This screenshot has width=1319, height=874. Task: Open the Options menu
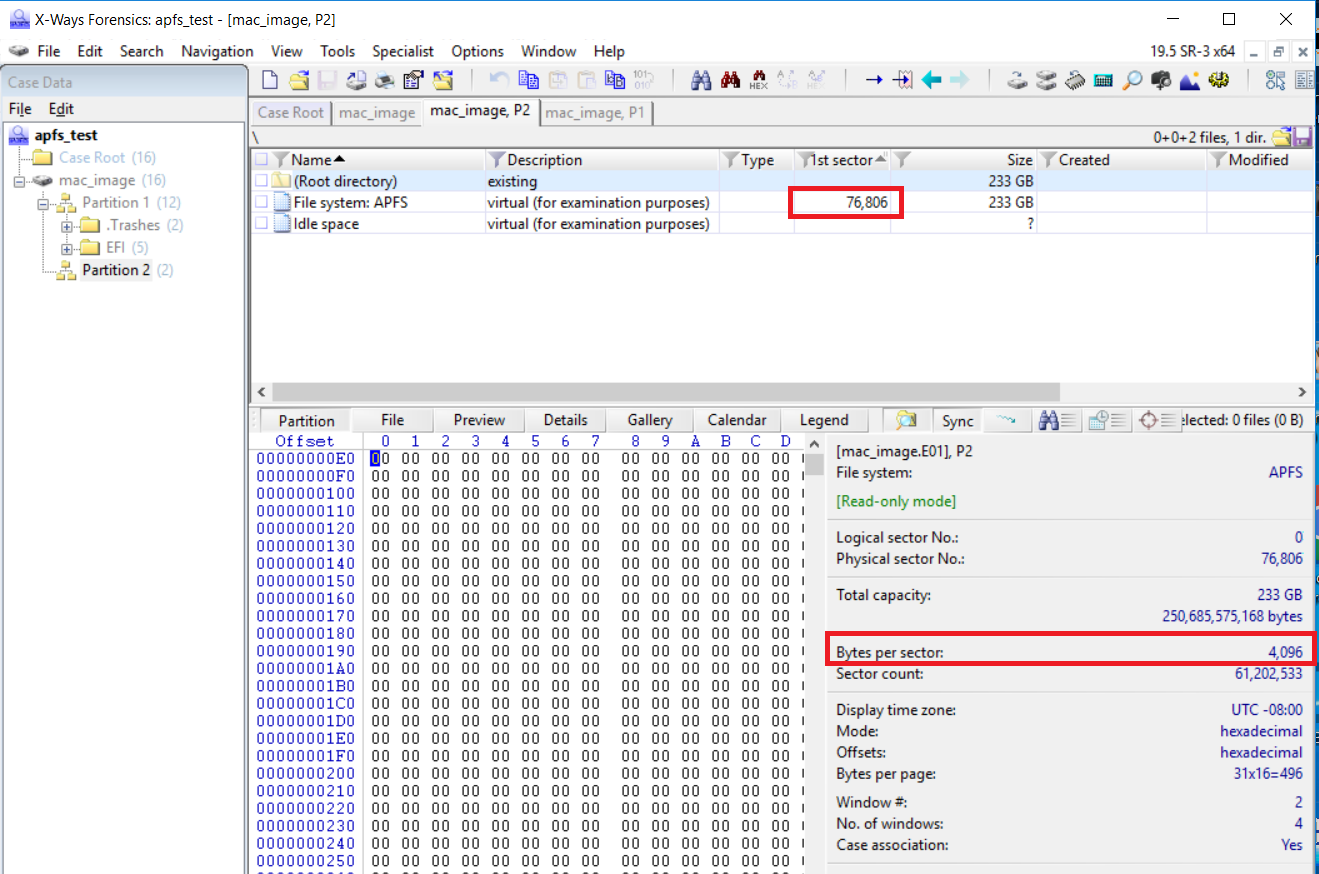[477, 51]
